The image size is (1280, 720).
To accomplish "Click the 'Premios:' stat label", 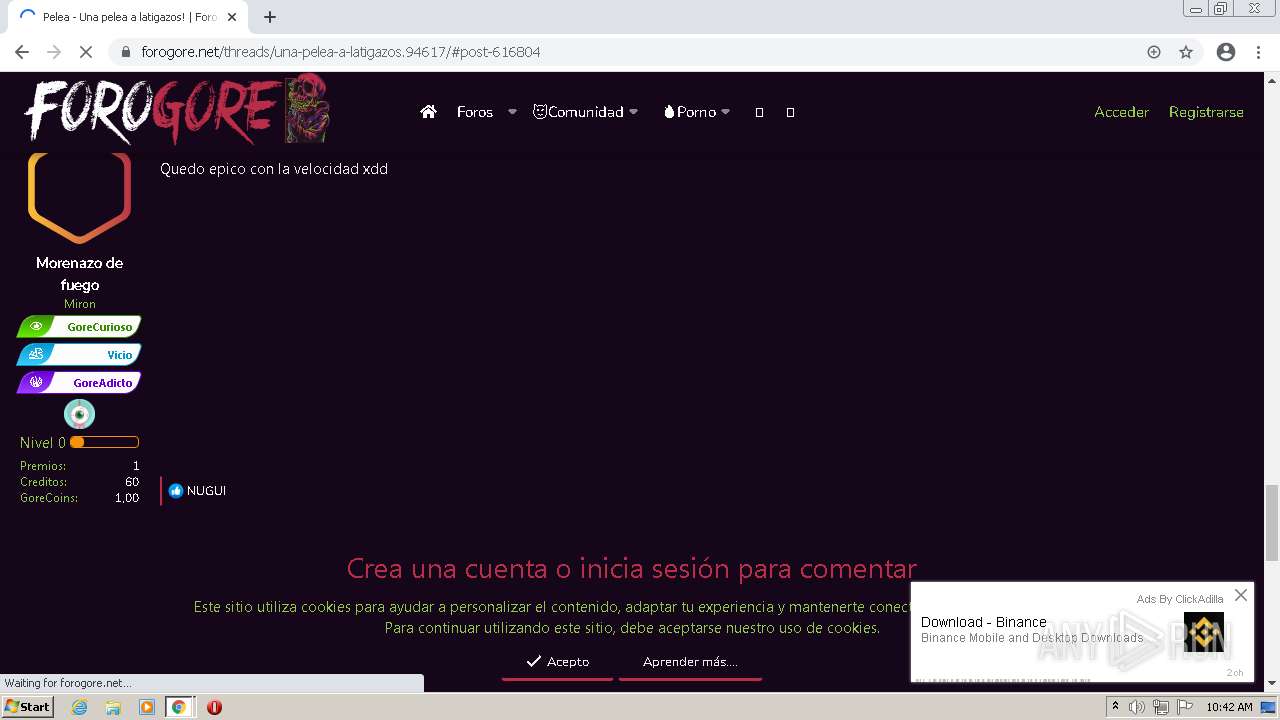I will tap(43, 466).
